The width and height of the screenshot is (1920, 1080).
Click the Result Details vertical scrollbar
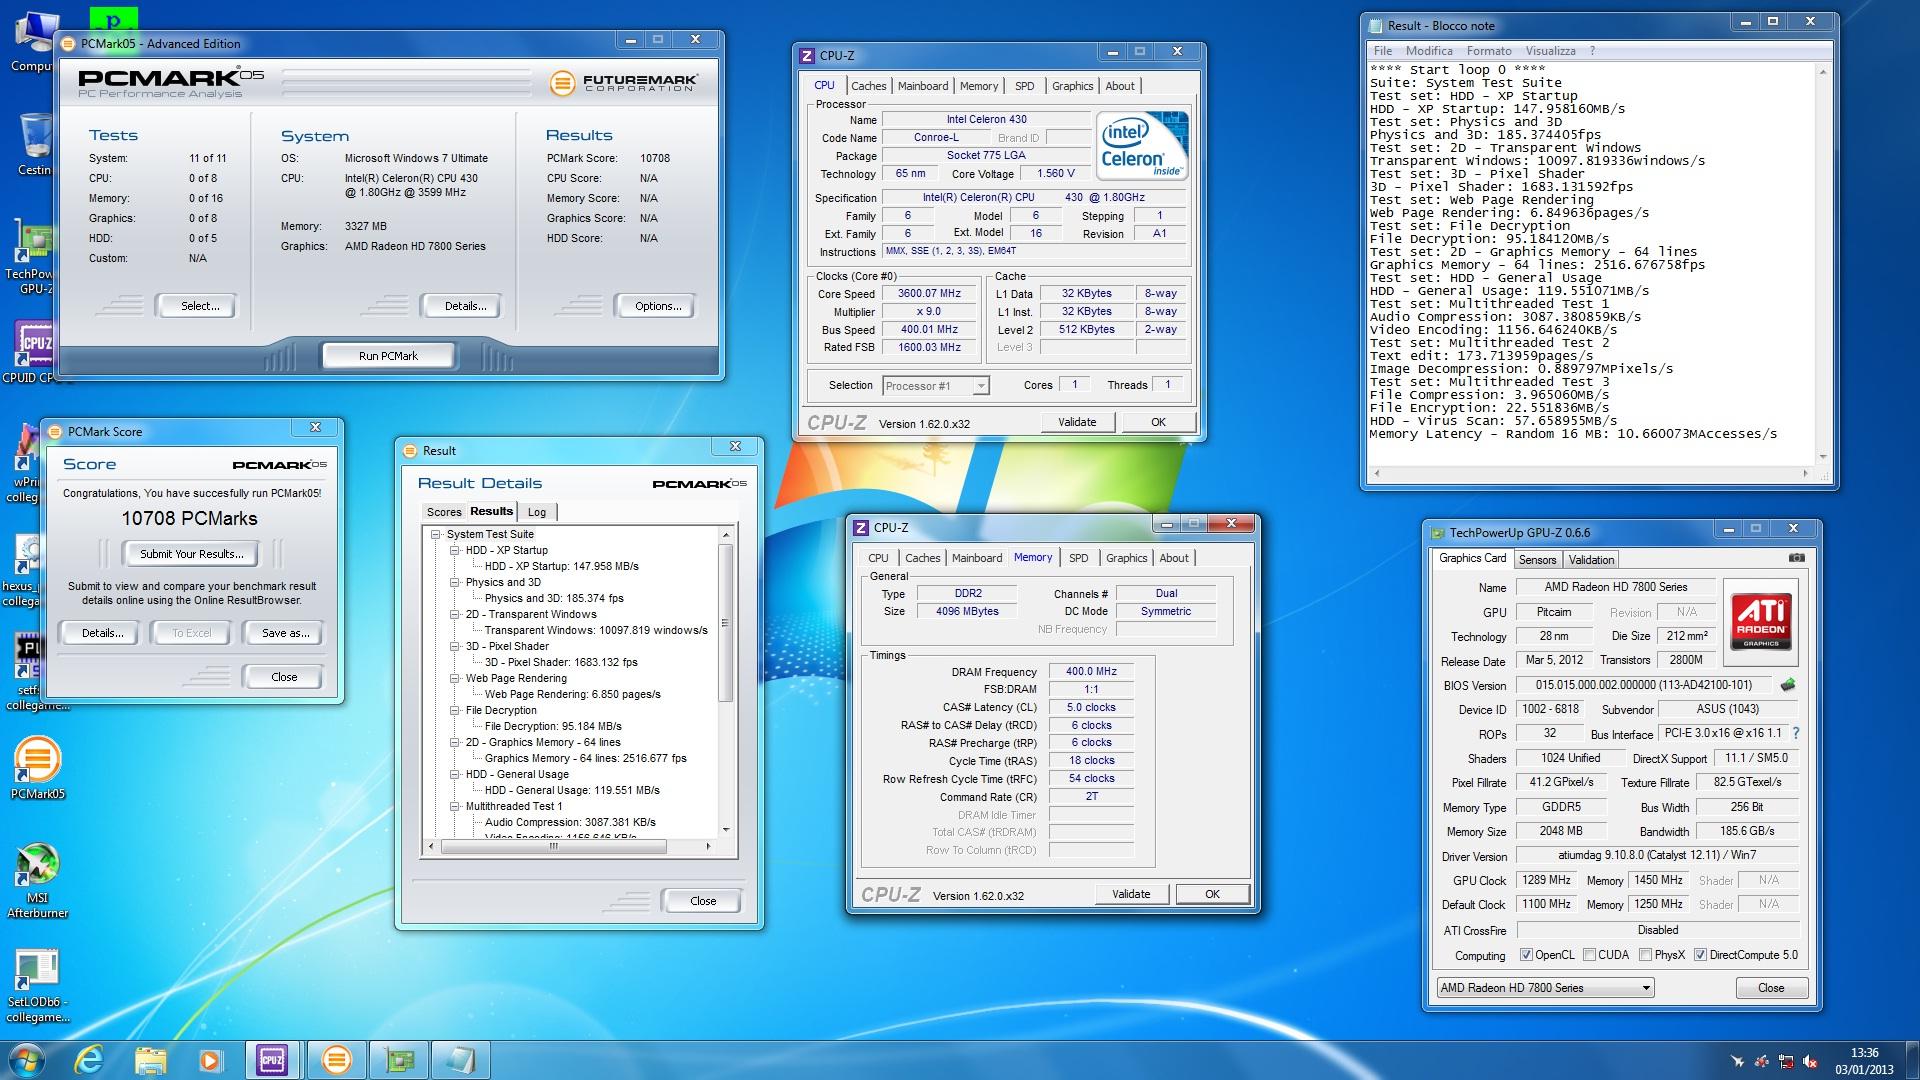[726, 680]
